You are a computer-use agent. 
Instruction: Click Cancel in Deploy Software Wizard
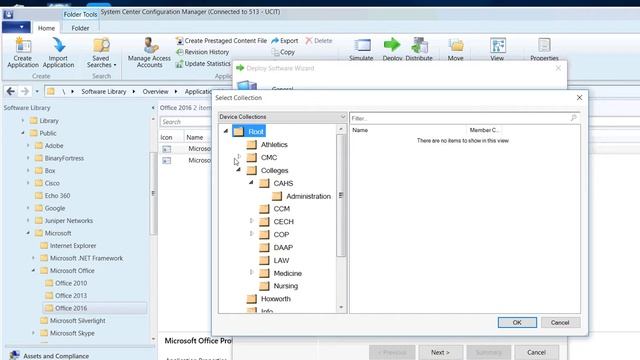pos(536,352)
